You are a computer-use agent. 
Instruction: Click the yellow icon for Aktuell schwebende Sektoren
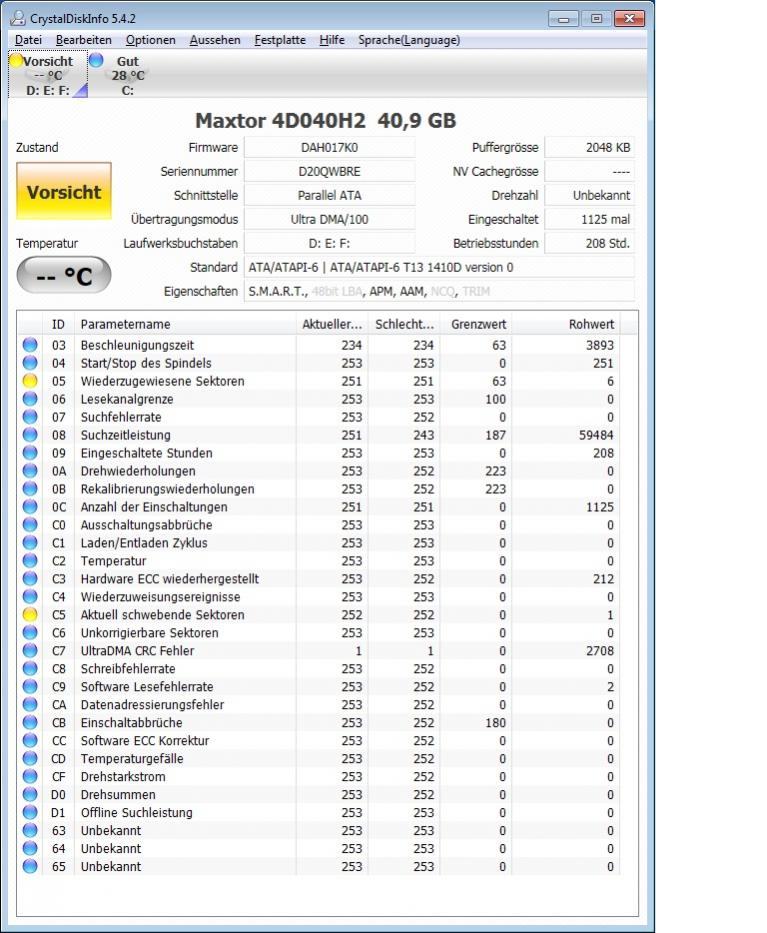pyautogui.click(x=30, y=614)
